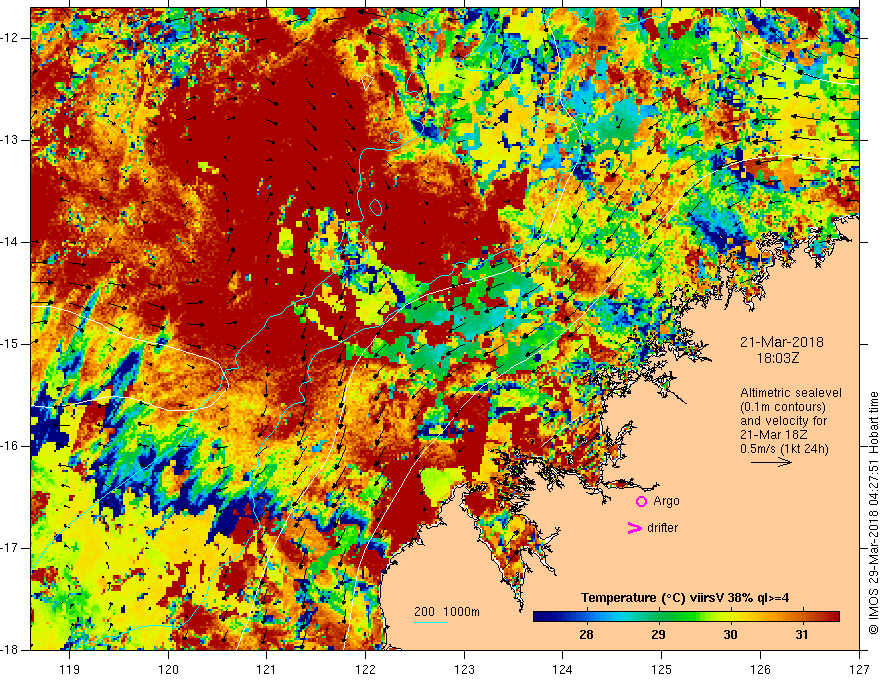Screen dimensions: 880x680
Task: Click the colorbar tick label '30'
Action: (x=730, y=635)
